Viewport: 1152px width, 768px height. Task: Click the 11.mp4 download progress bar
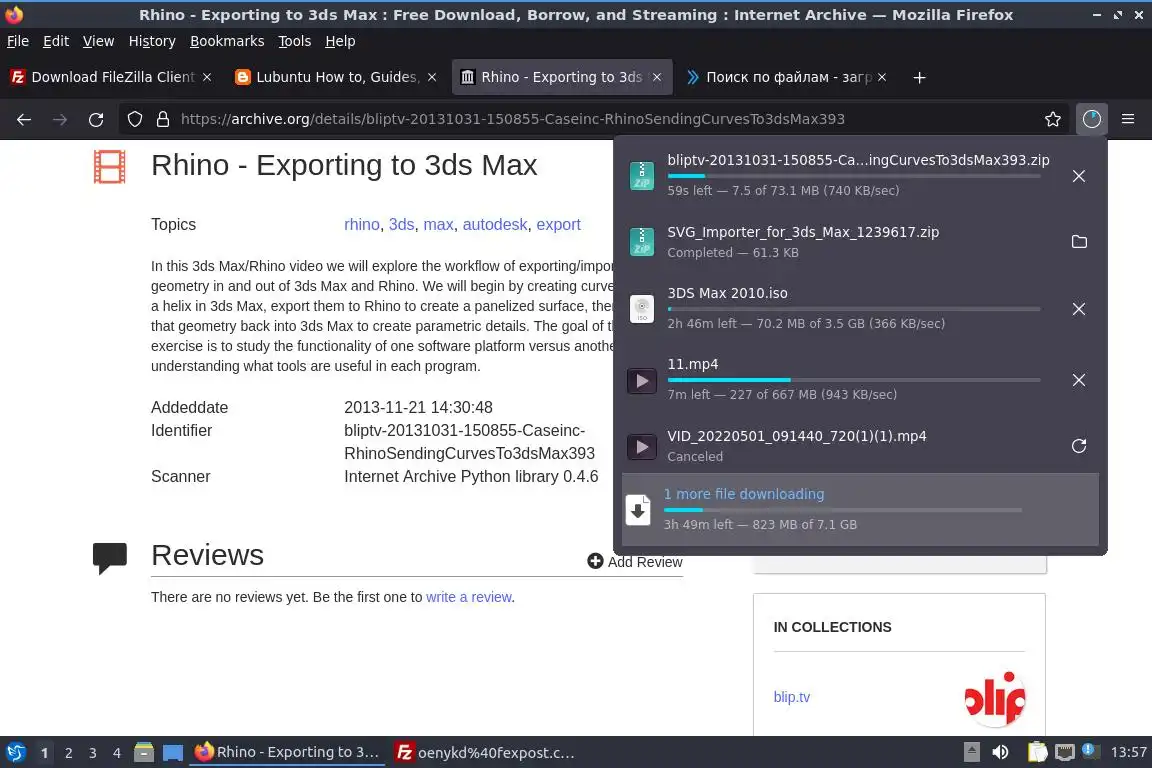(x=854, y=380)
